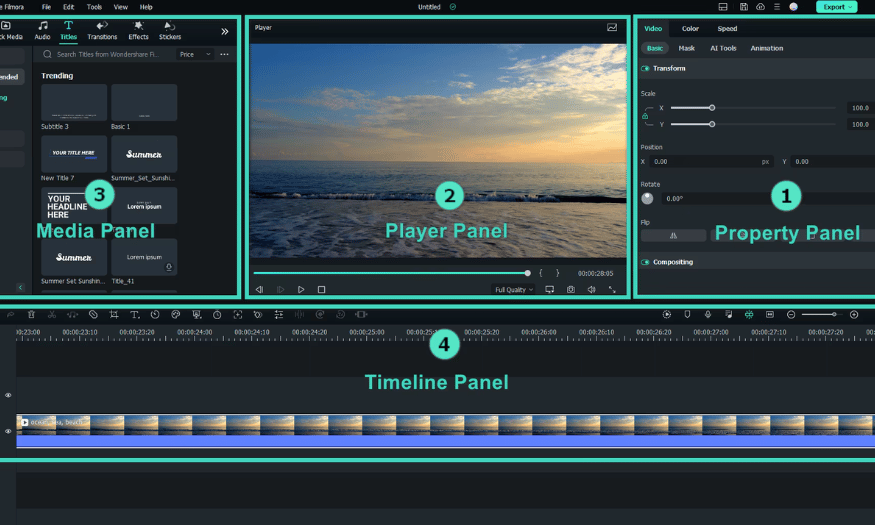Enter fullscreen with the player expand icon

pos(612,290)
